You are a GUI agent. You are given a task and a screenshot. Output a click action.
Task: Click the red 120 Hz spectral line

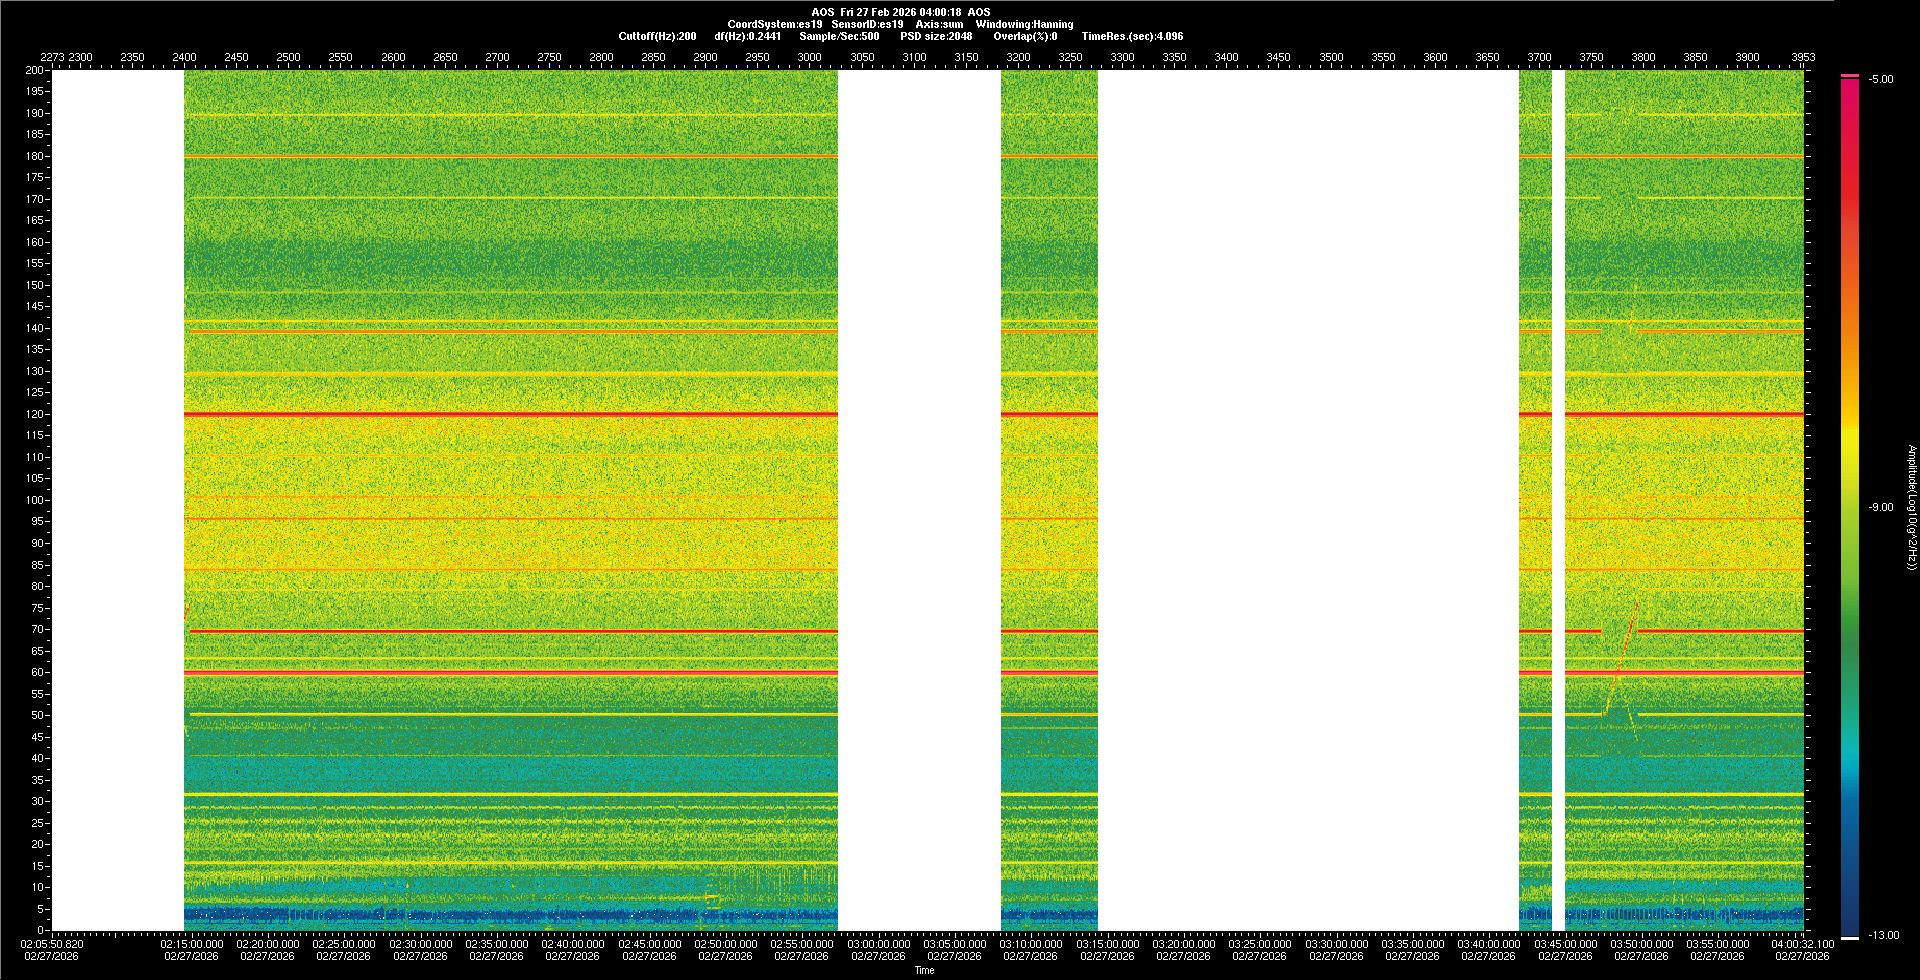point(510,414)
